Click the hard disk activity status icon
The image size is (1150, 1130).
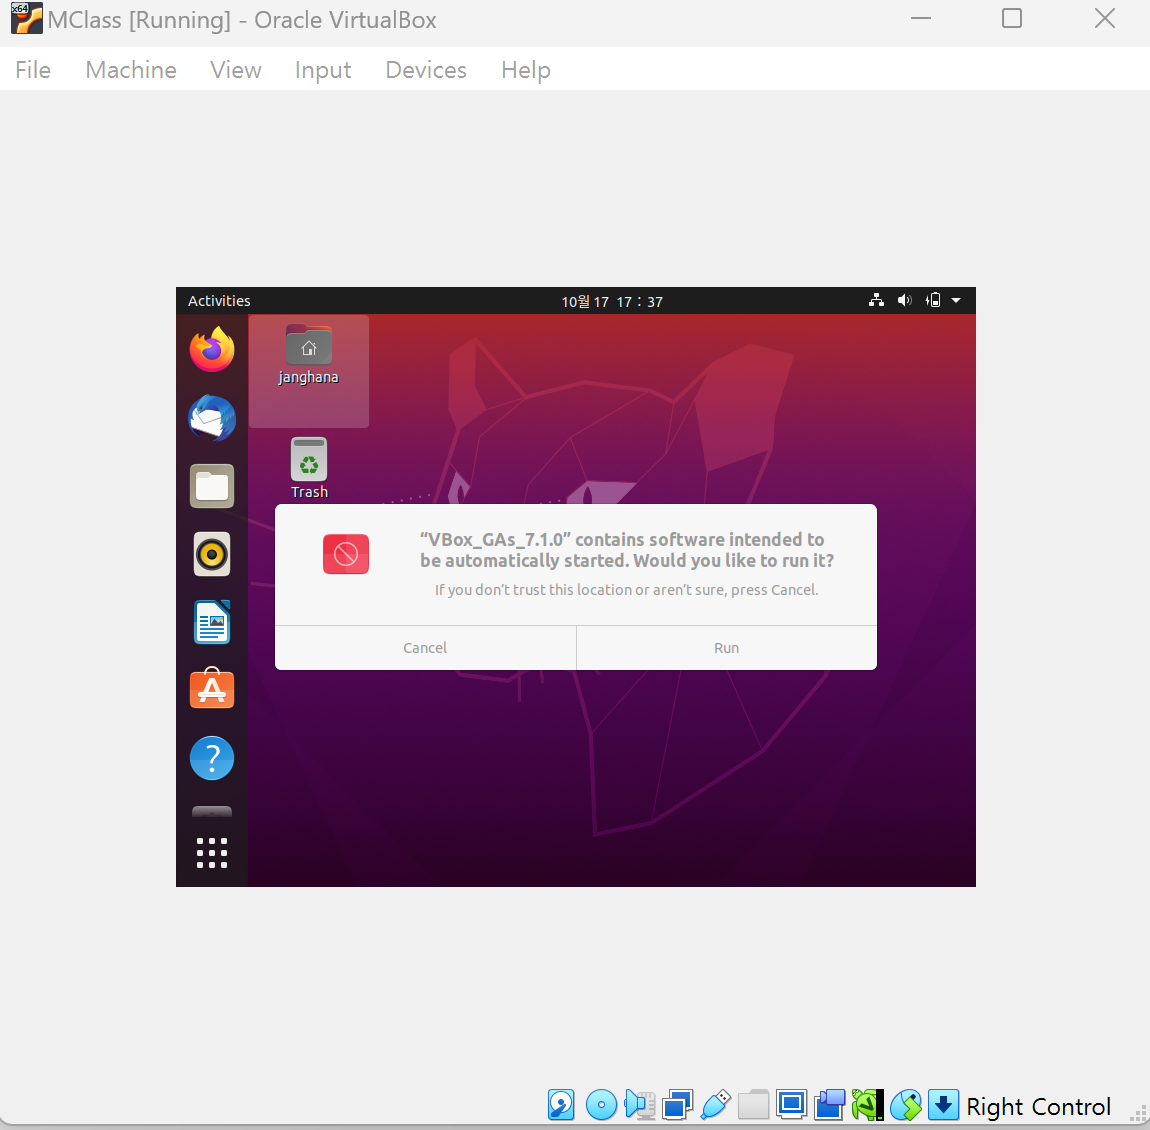561,1105
